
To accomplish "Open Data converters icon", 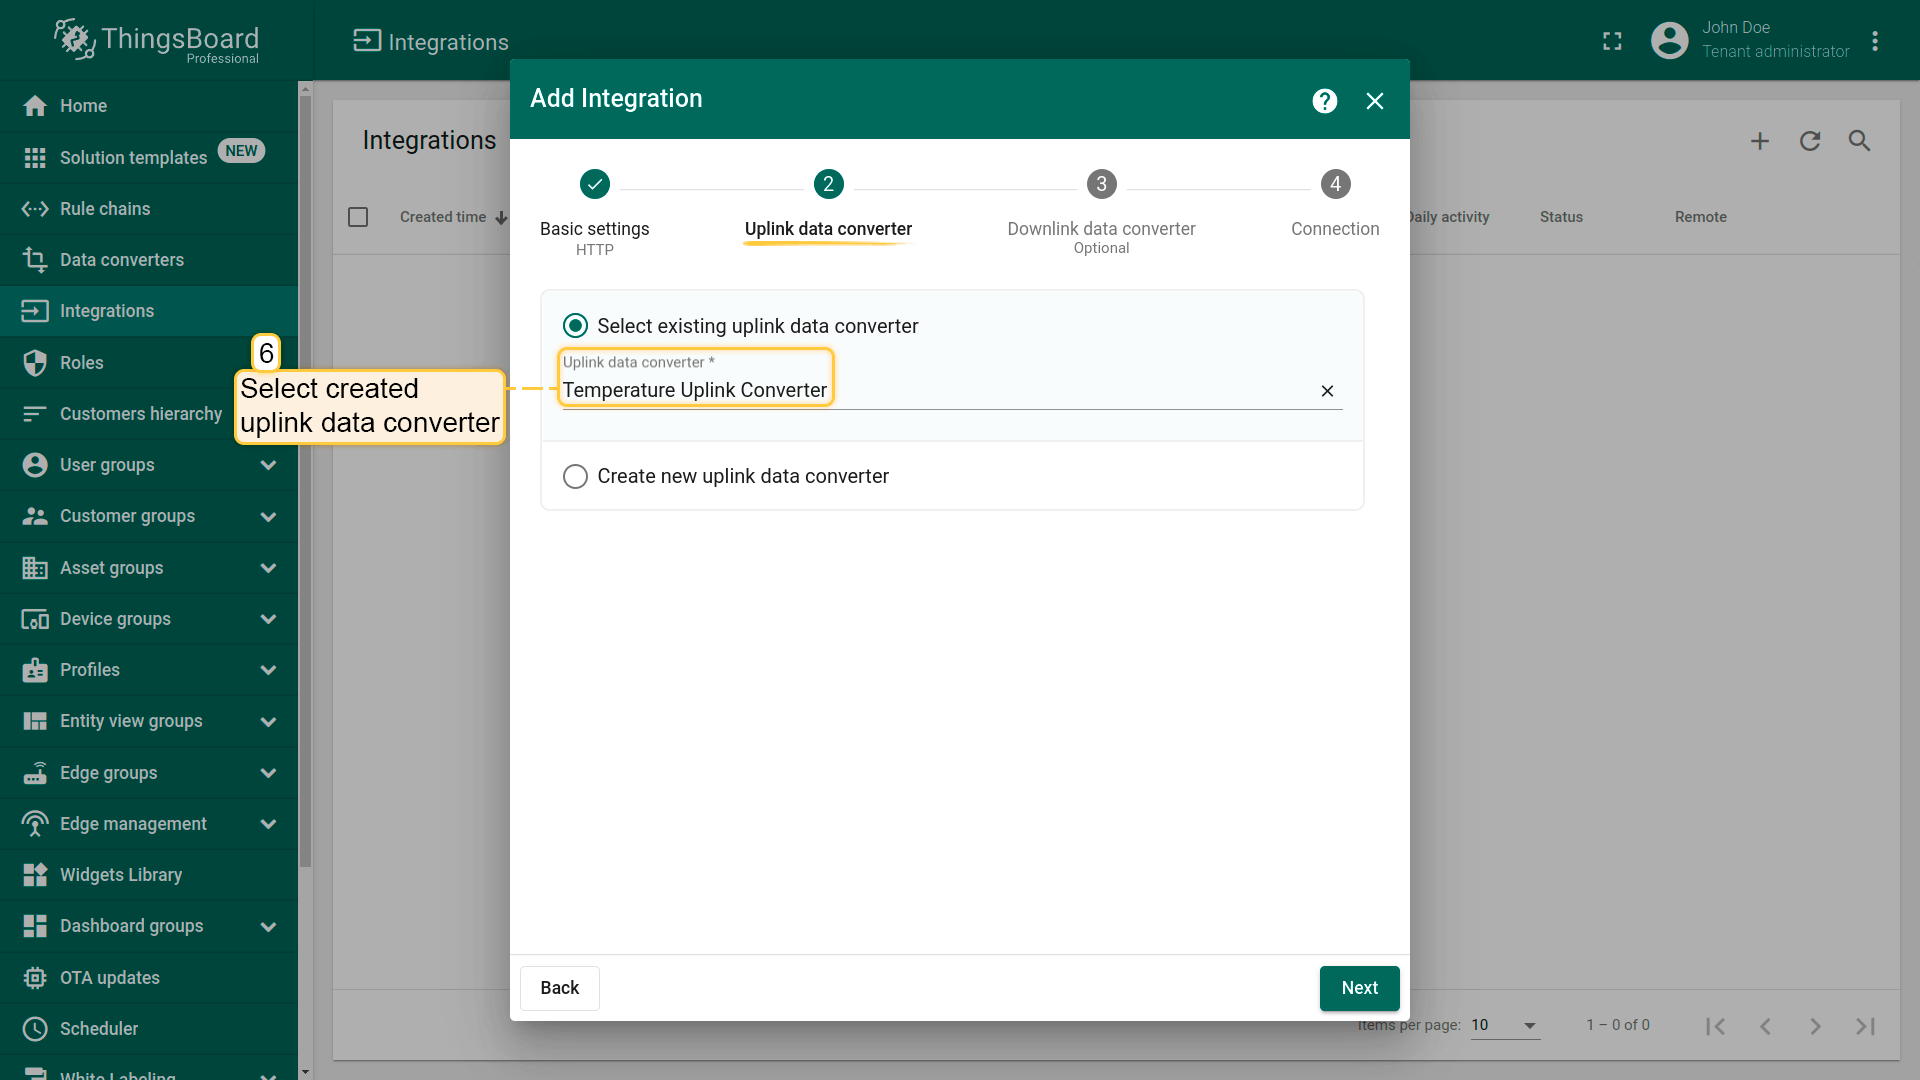I will pos(35,260).
